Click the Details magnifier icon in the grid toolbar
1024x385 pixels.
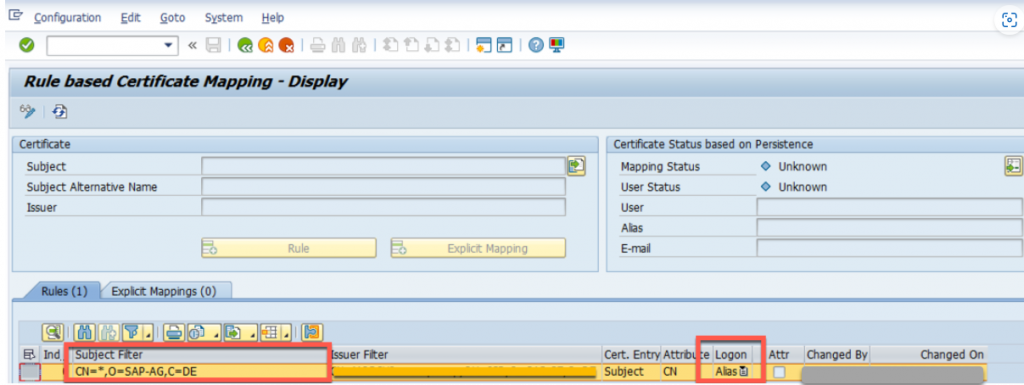(53, 333)
